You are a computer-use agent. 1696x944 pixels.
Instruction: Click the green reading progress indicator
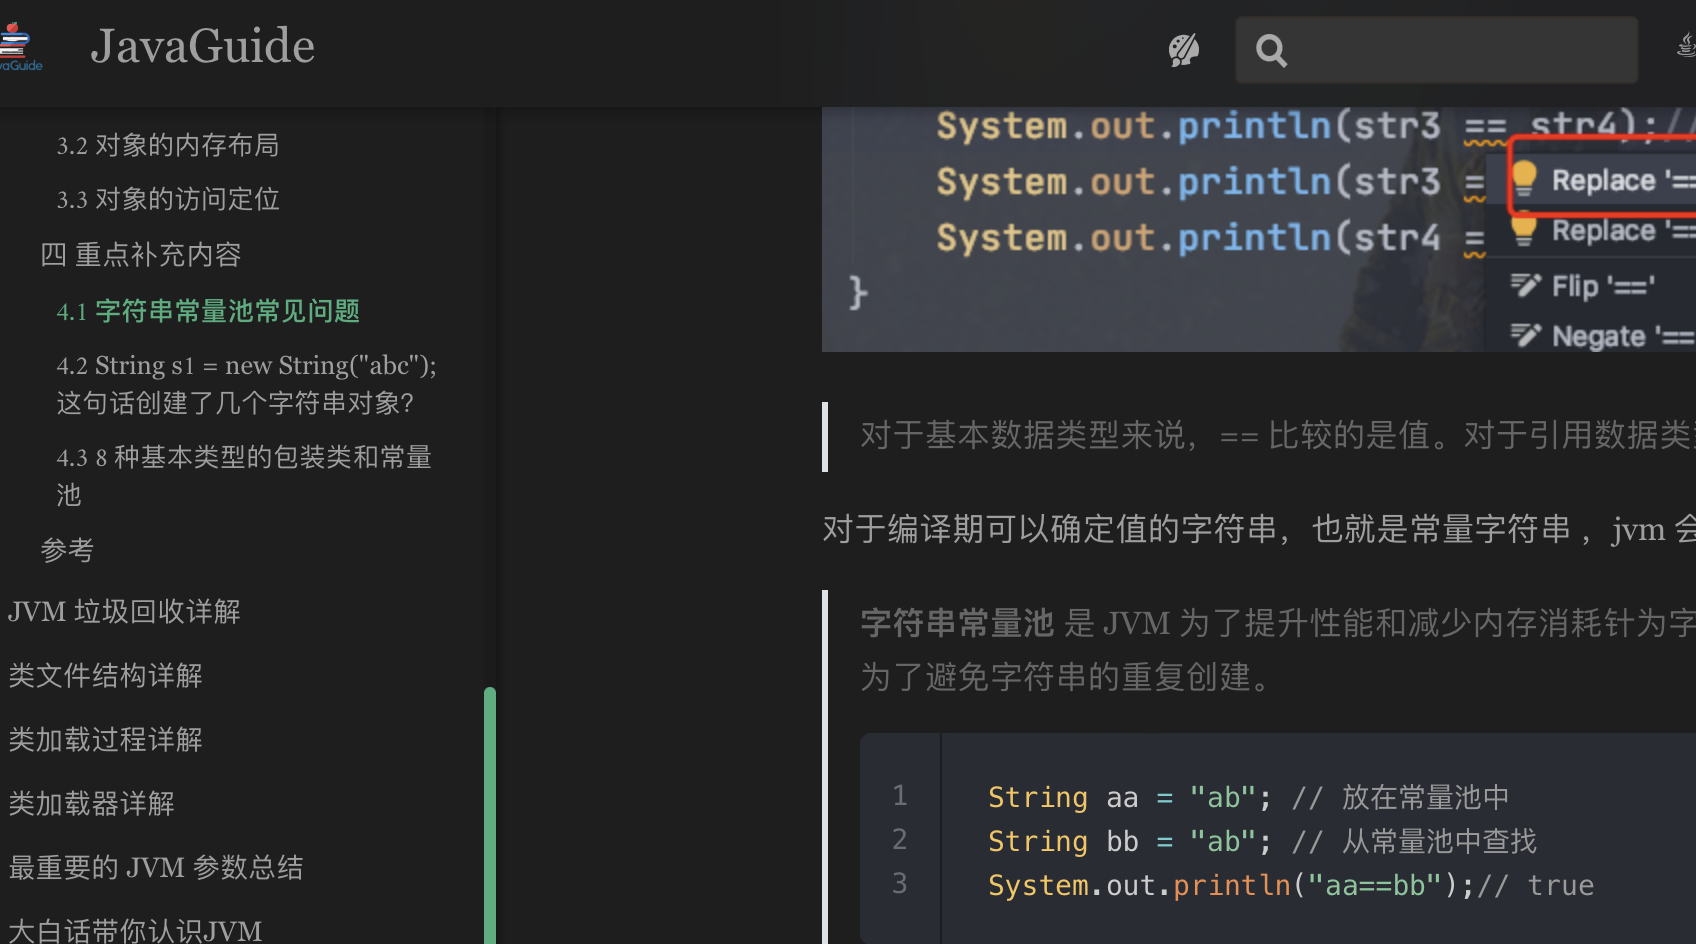pos(489,810)
